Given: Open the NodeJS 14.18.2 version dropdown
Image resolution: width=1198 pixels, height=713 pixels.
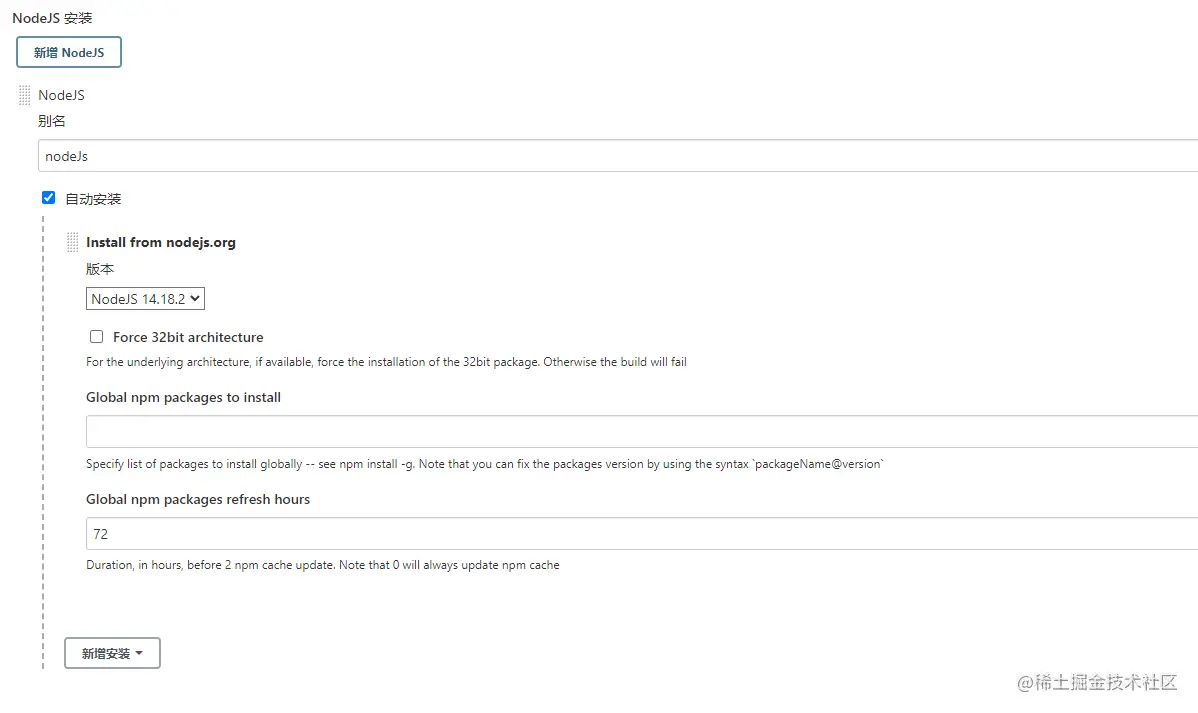Looking at the screenshot, I should coord(145,299).
